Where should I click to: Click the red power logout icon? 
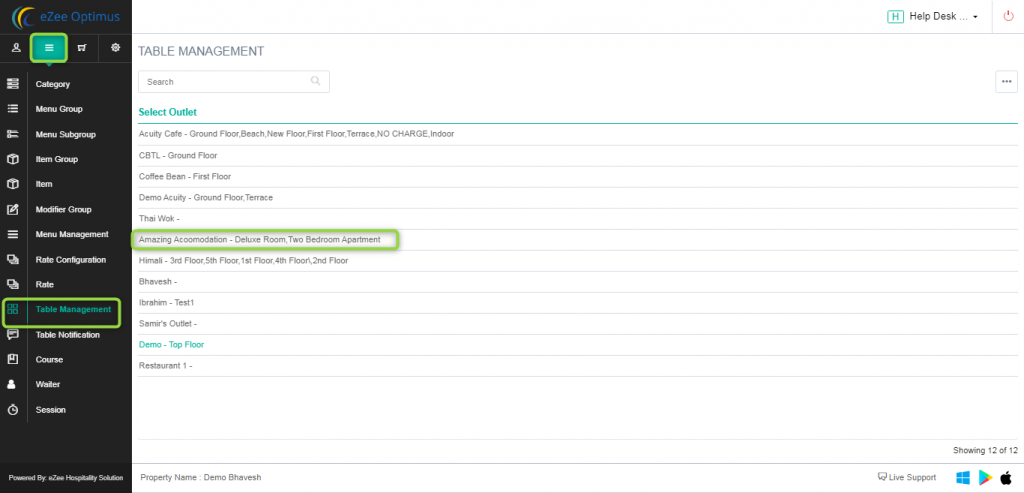tap(1008, 16)
